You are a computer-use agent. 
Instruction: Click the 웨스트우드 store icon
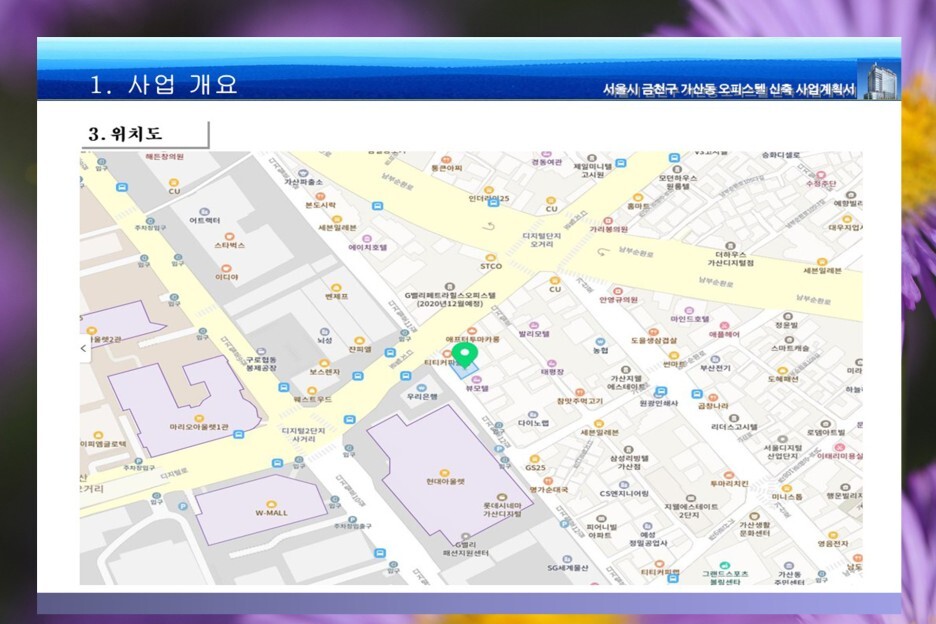(x=312, y=391)
